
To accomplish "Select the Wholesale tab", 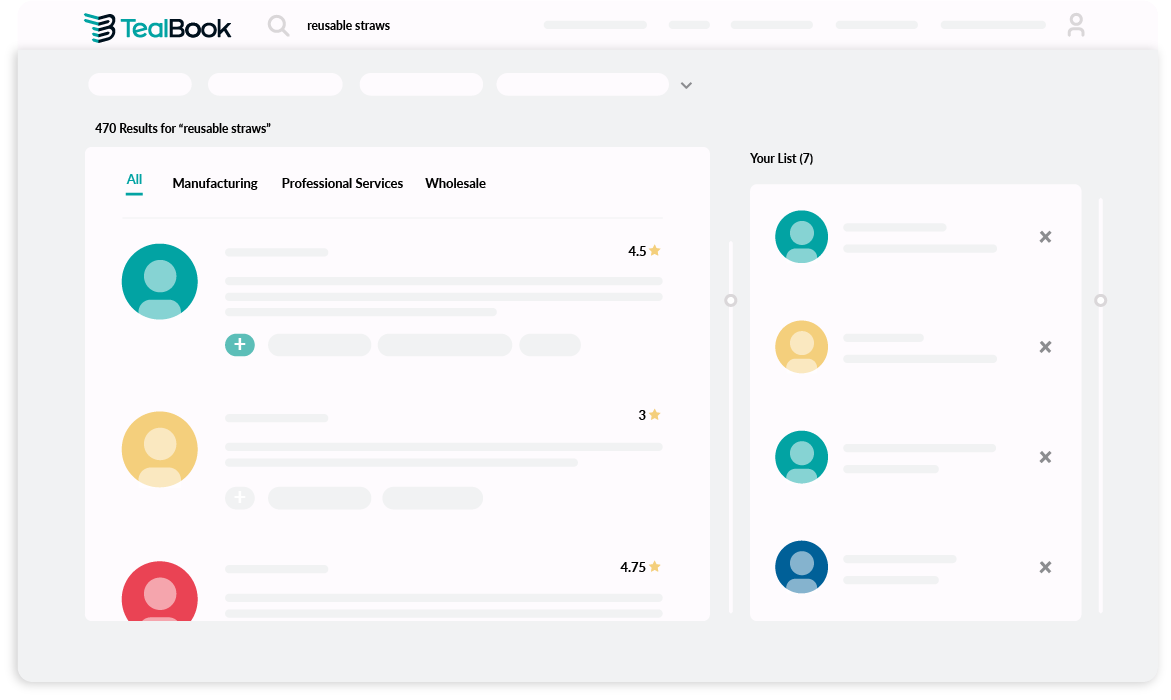I will point(455,183).
